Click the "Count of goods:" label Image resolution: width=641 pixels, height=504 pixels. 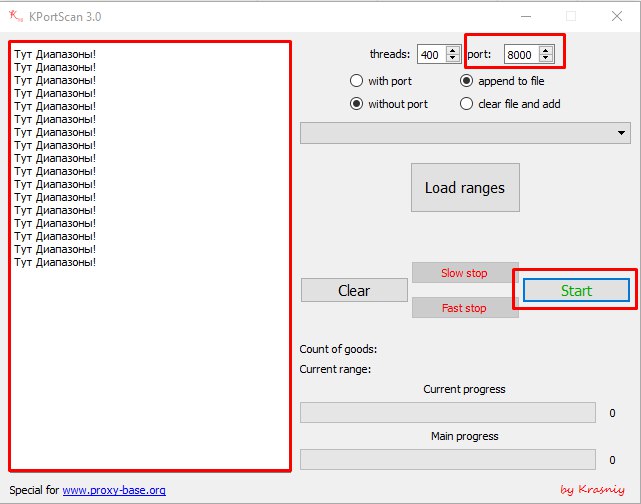click(x=338, y=349)
